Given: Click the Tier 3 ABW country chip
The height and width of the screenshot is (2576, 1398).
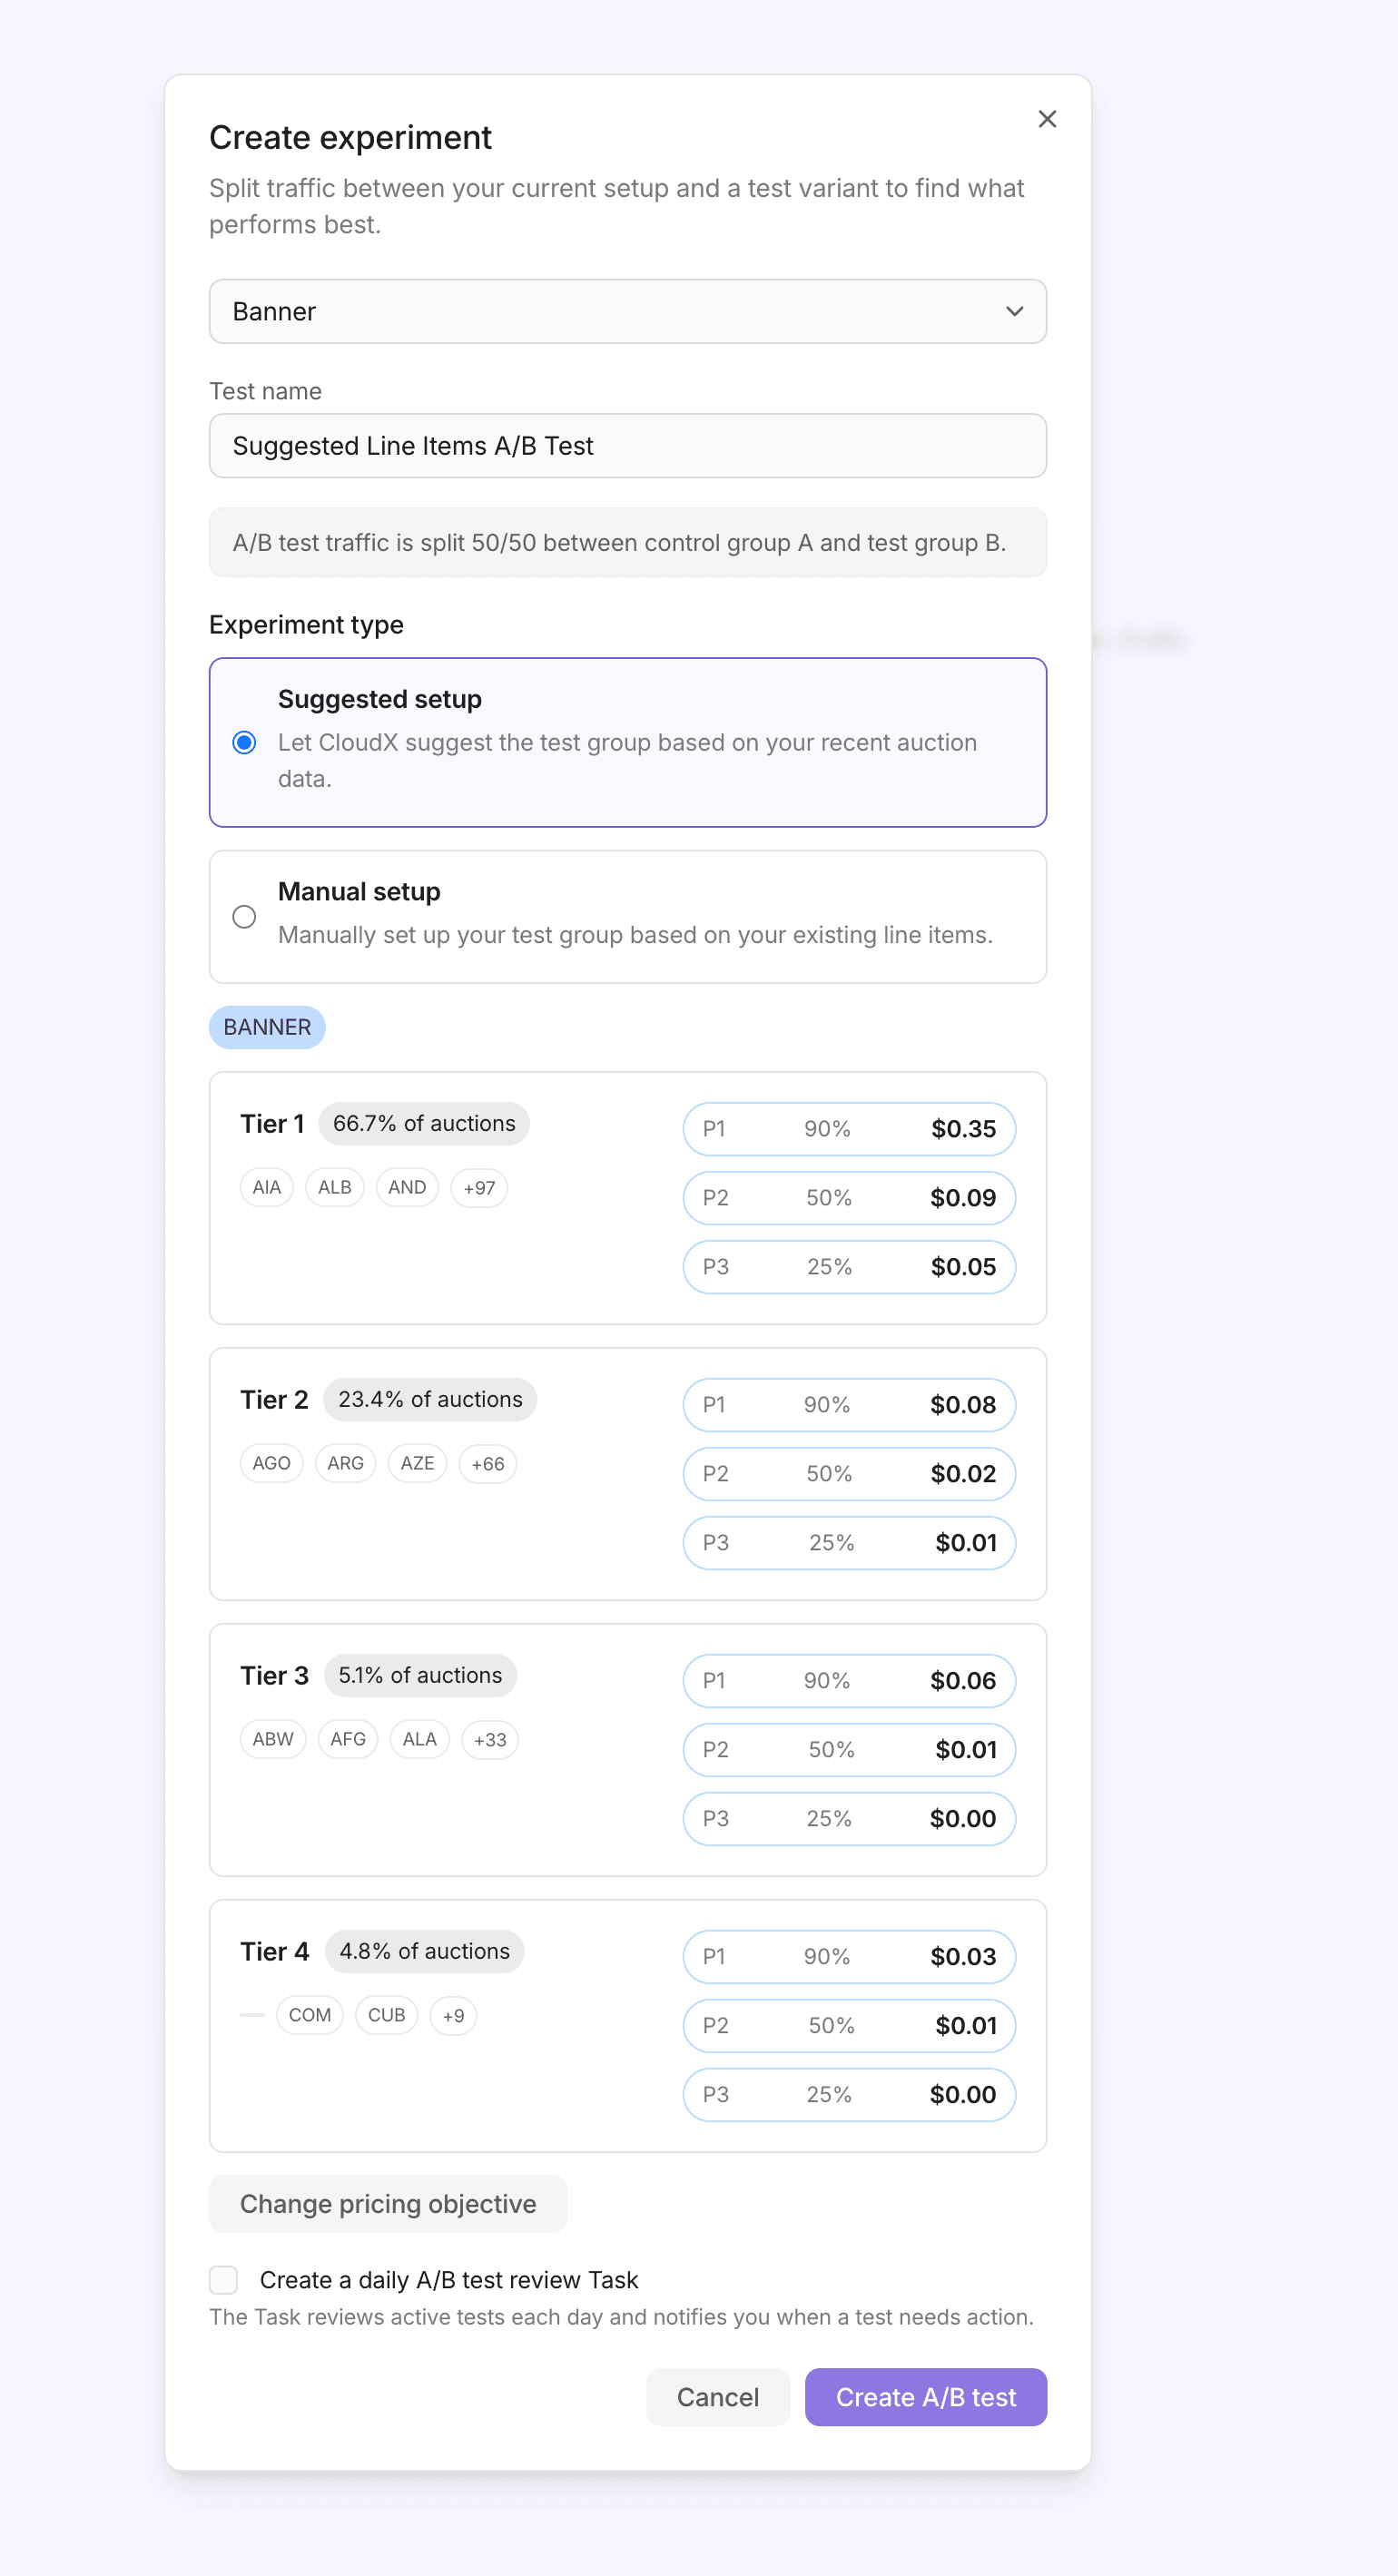Looking at the screenshot, I should click(273, 1740).
